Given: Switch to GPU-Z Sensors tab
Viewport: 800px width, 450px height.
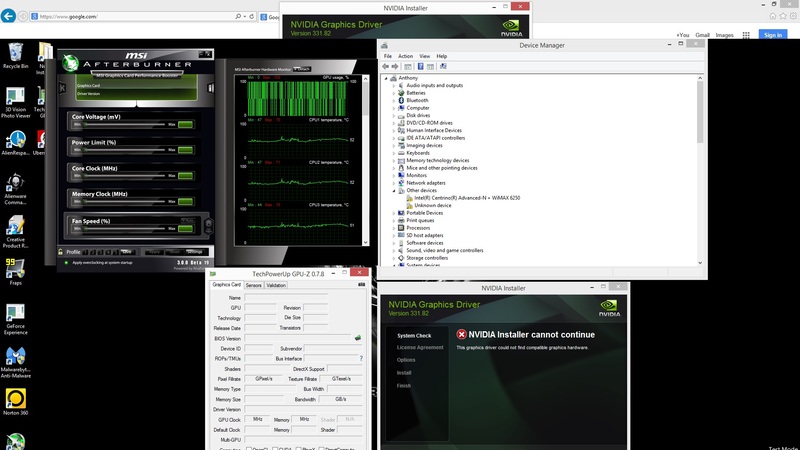Looking at the screenshot, I should click(254, 285).
